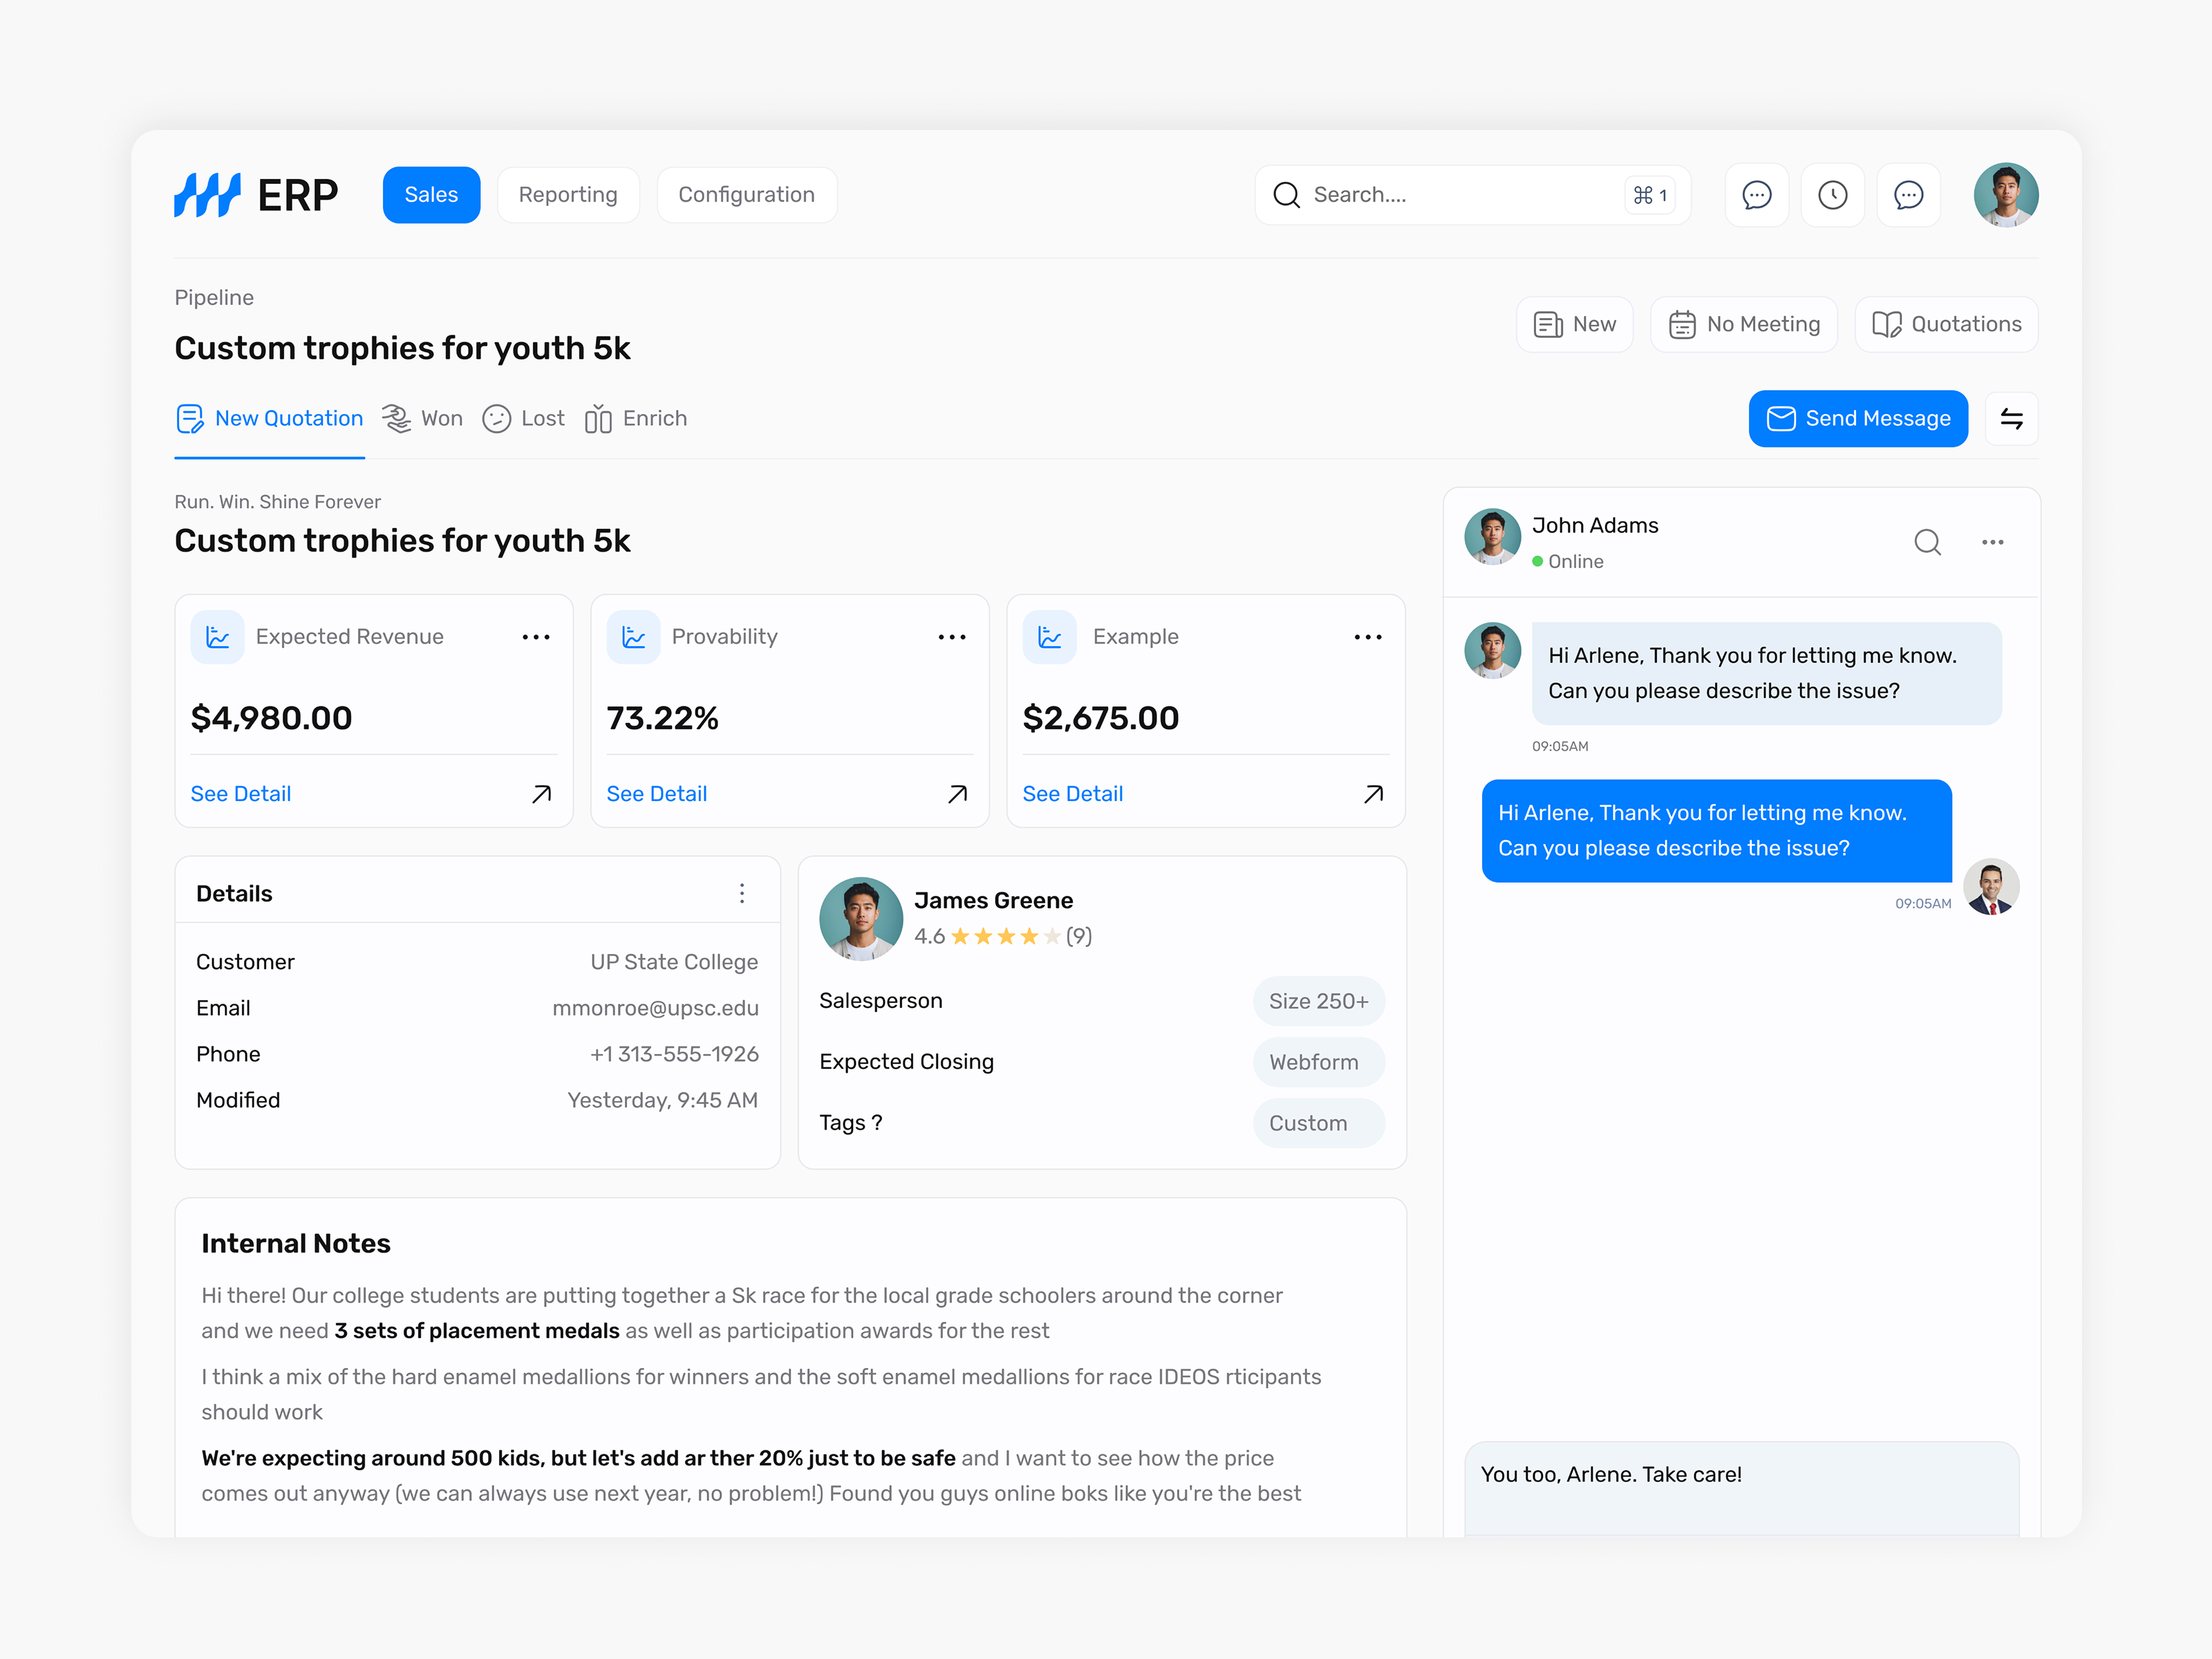Screen dimensions: 2212x1659
Task: Click the Lost sad-face icon
Action: pyautogui.click(x=497, y=418)
